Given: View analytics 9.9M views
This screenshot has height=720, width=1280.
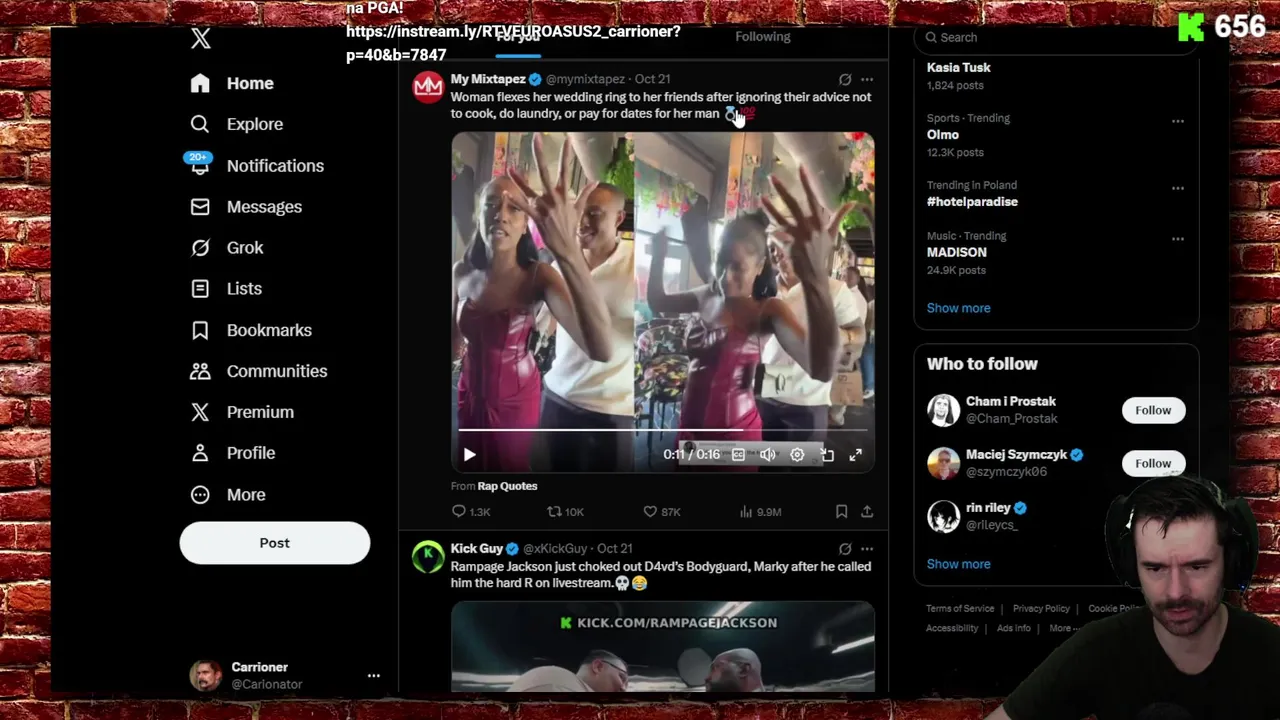Looking at the screenshot, I should tap(760, 512).
